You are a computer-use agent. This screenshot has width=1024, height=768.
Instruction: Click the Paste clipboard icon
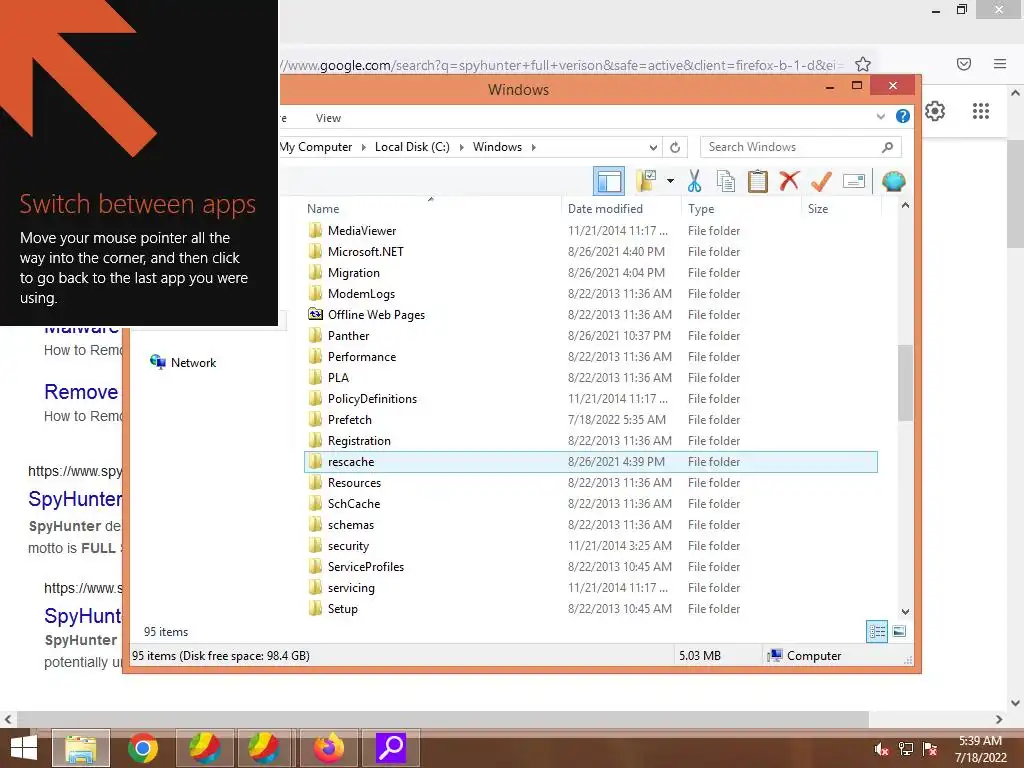[758, 181]
